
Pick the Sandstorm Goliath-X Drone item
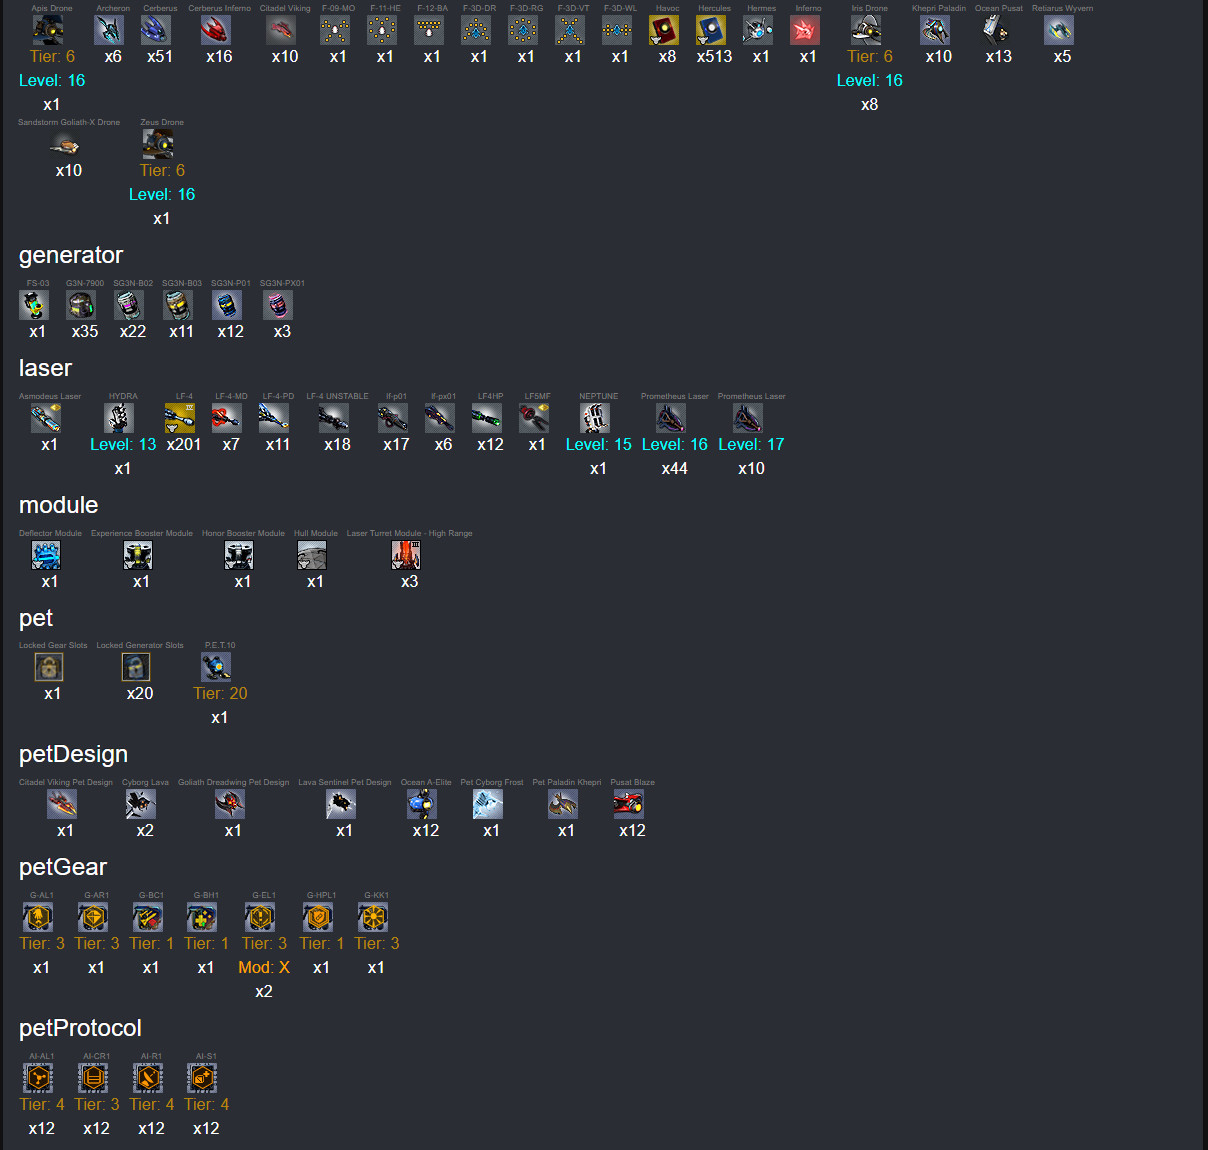pos(65,144)
